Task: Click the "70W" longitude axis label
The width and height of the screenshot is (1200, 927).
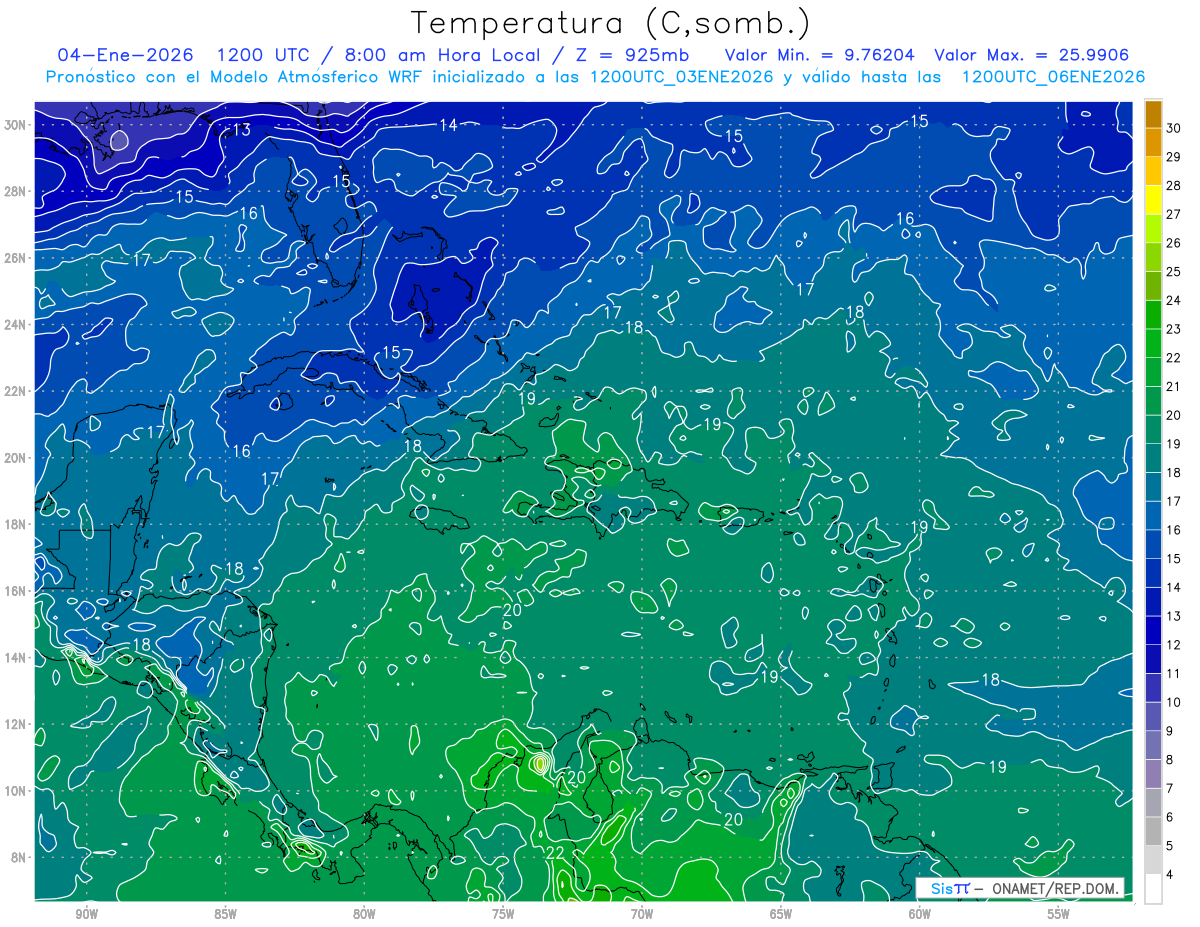Action: [642, 914]
